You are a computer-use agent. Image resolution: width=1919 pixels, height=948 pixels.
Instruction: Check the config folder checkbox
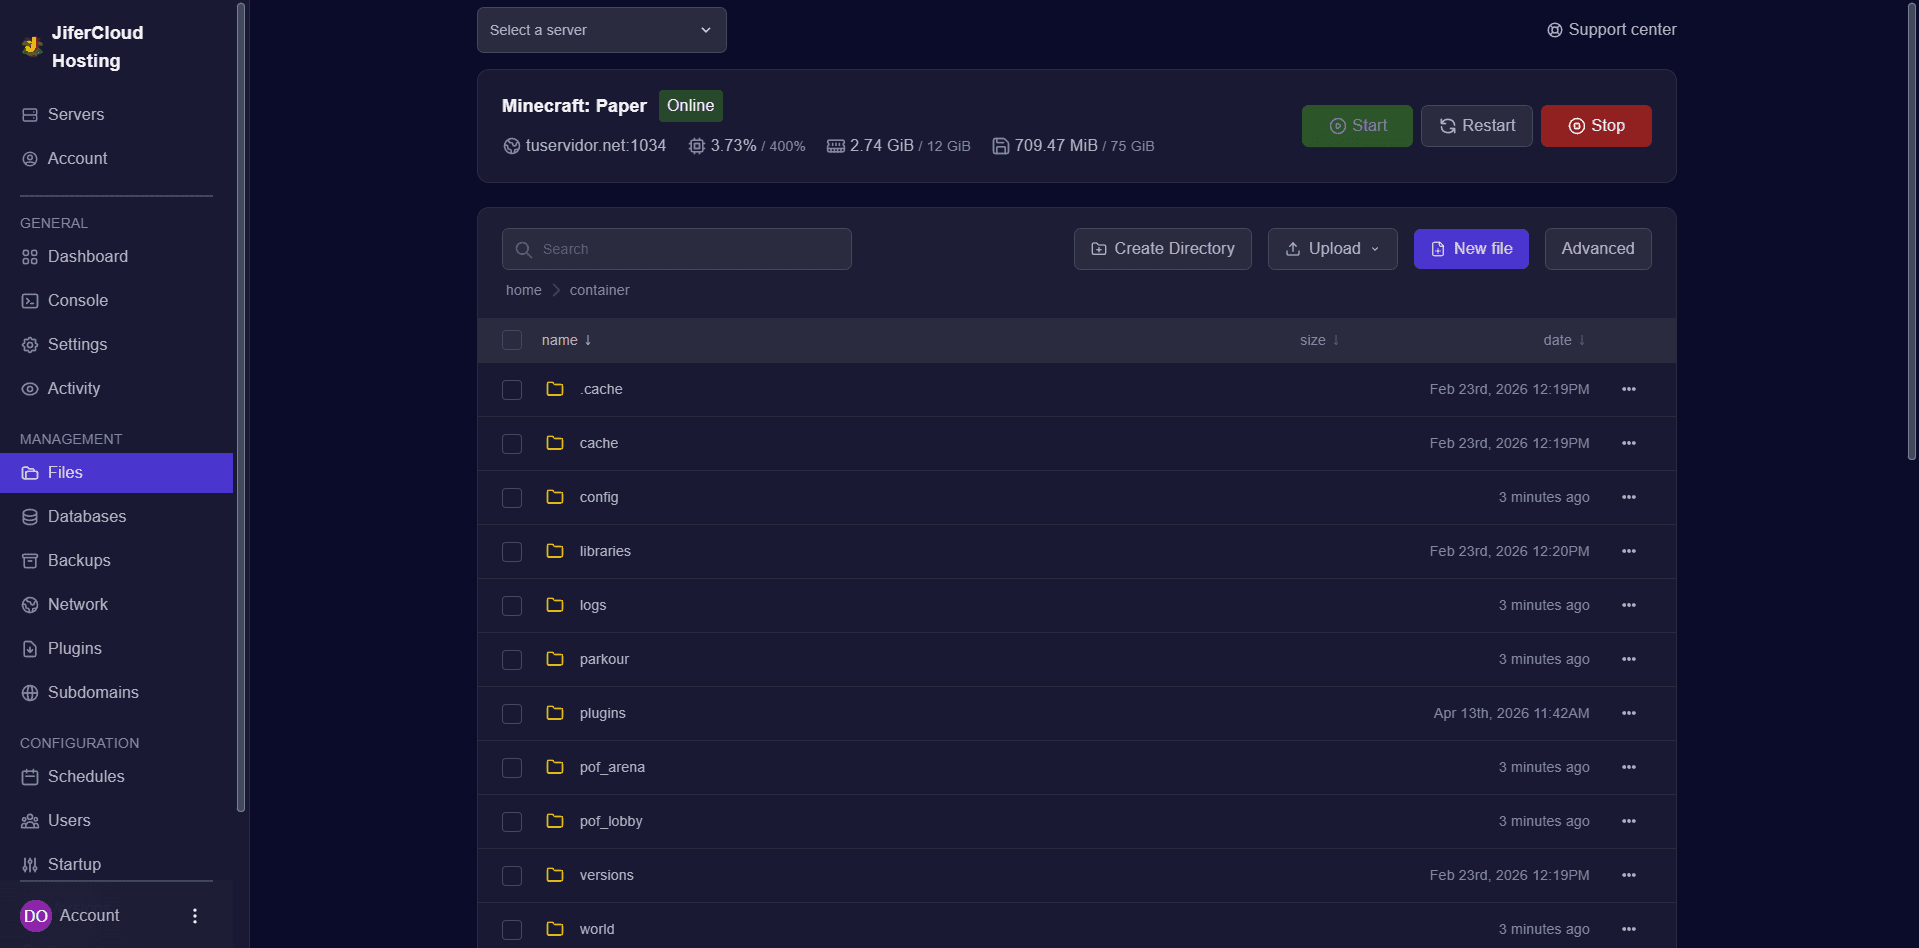click(x=512, y=497)
